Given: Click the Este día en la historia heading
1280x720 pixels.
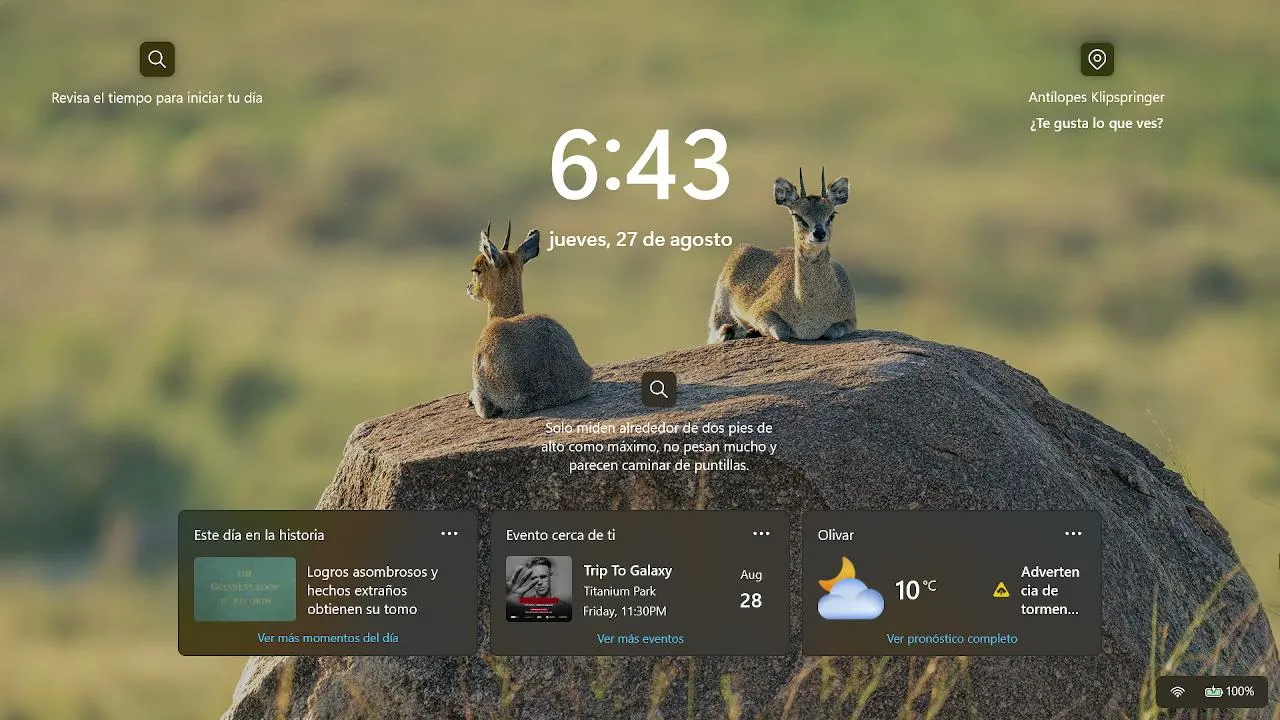Looking at the screenshot, I should (x=259, y=535).
